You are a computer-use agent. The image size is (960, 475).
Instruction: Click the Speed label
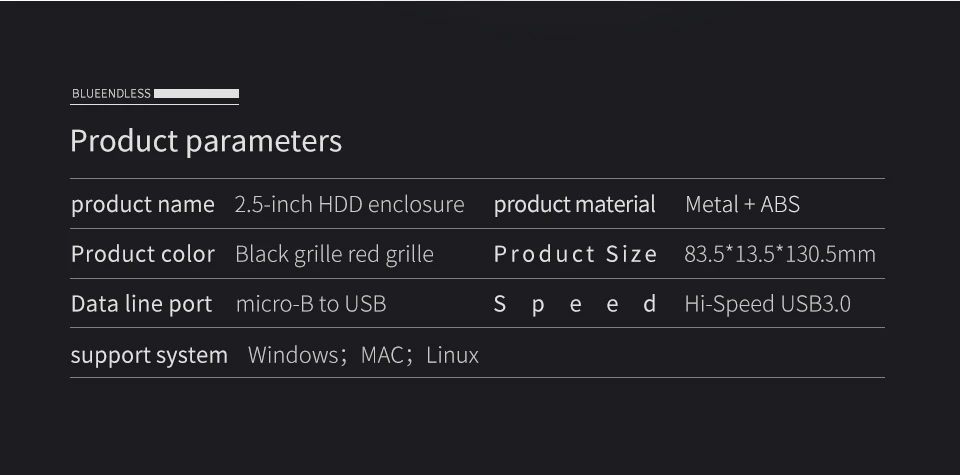click(576, 304)
